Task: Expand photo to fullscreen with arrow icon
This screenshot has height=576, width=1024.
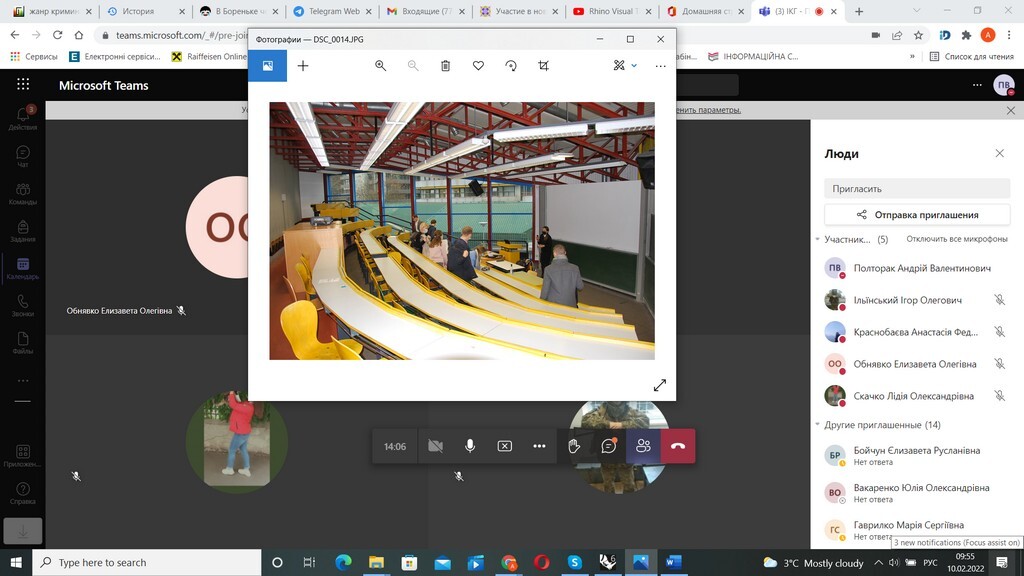Action: coord(659,385)
